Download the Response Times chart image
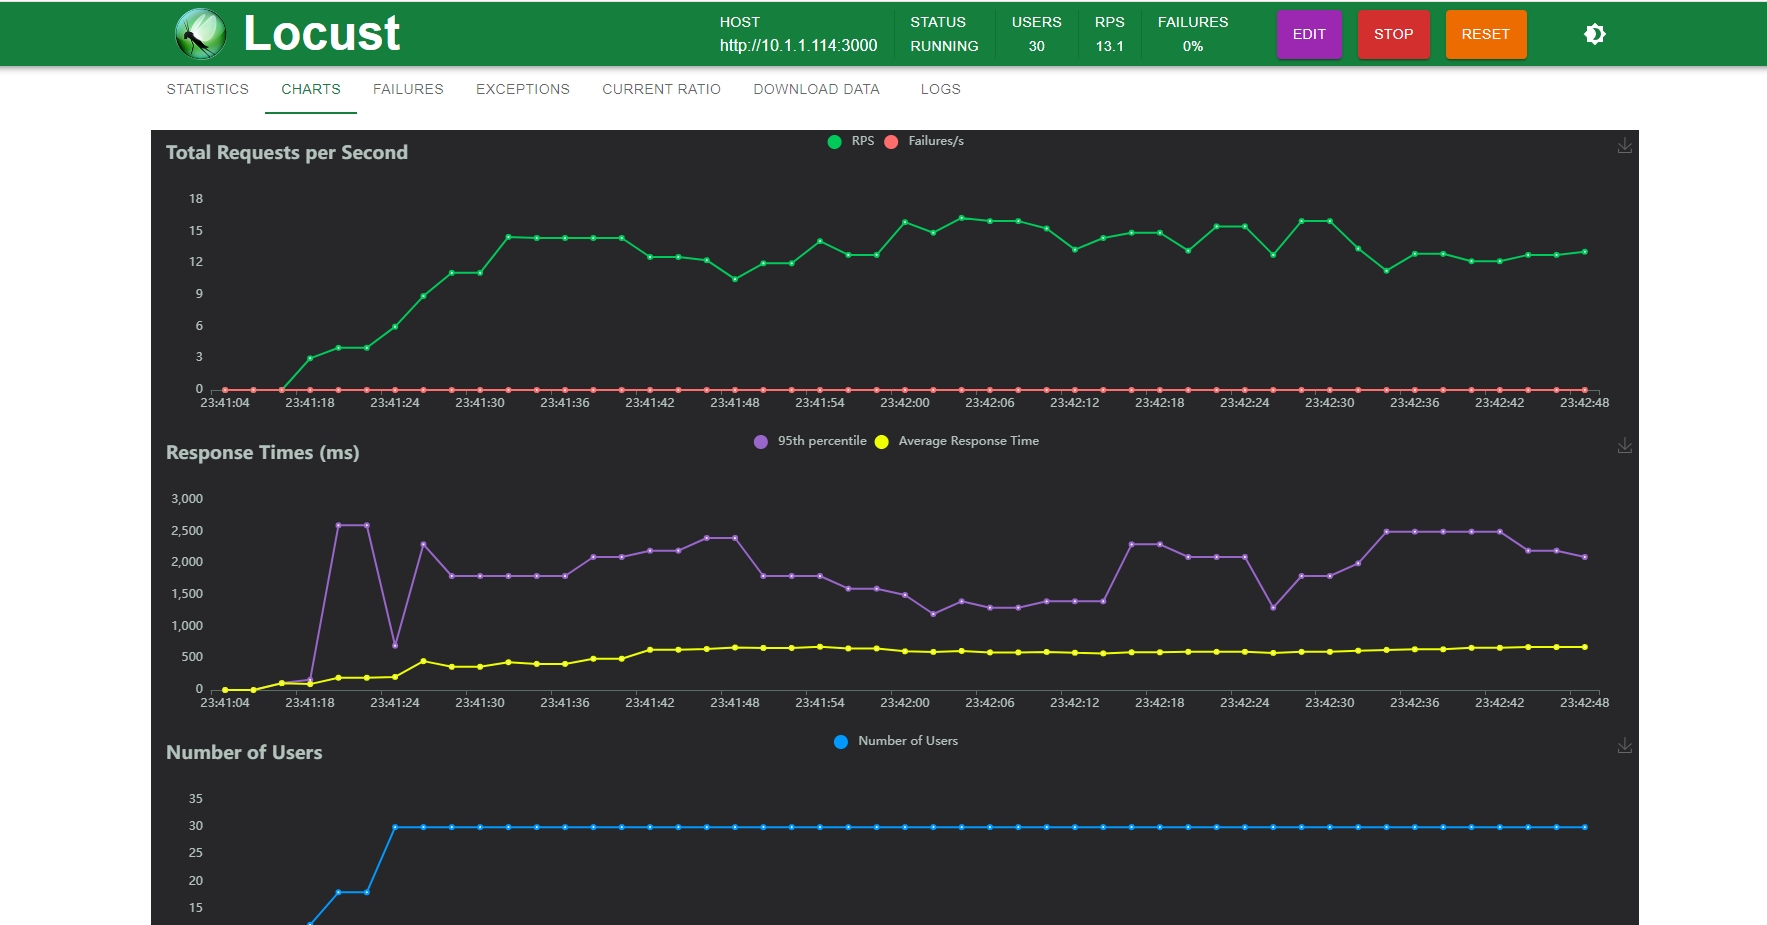Screen dimensions: 1767x925 [1624, 446]
